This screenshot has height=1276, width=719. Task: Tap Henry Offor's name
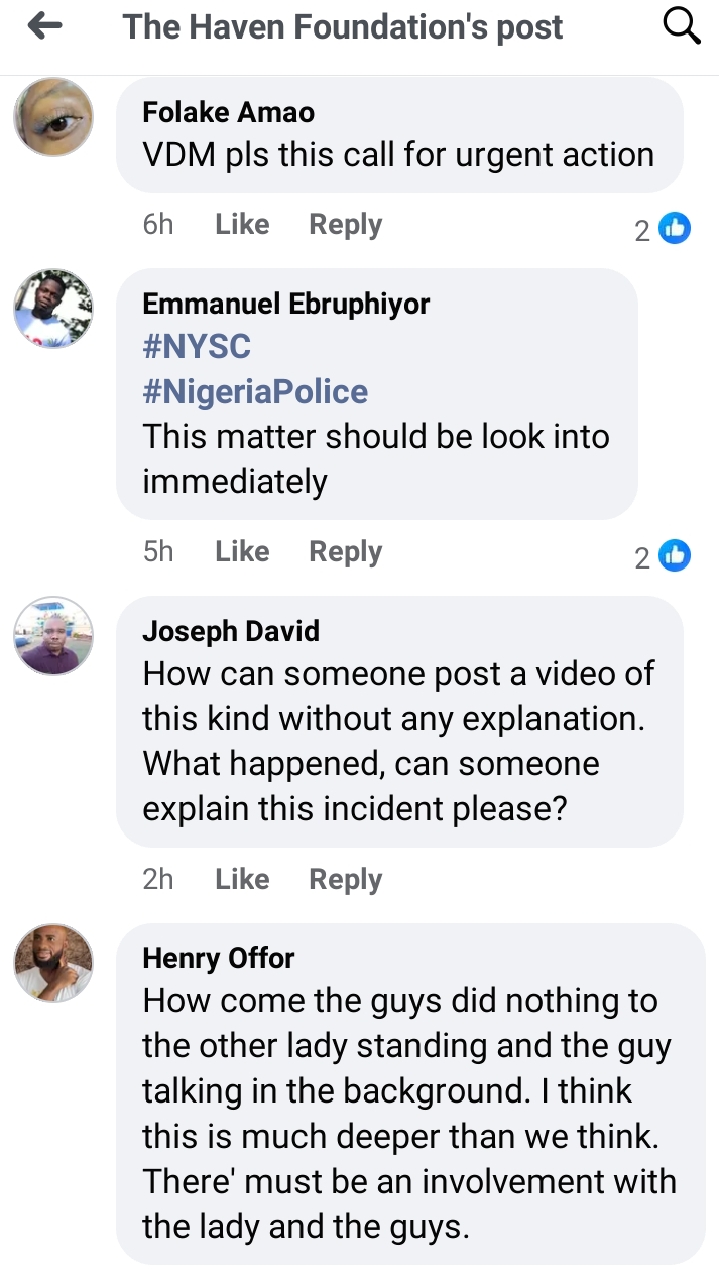[x=218, y=958]
